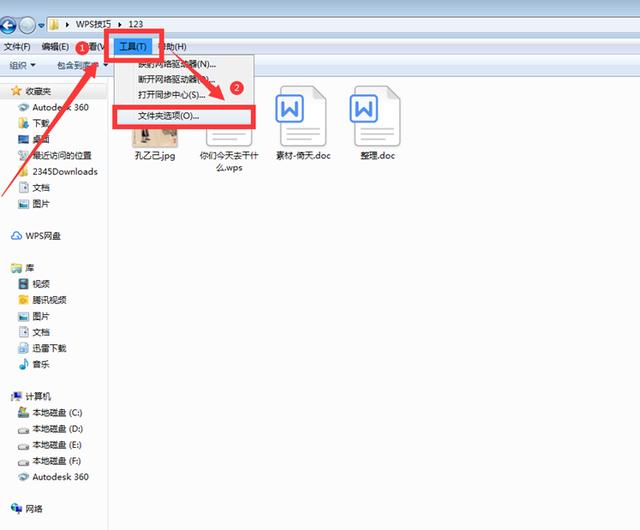Click the 素材-倚天.doc file name label
The height and width of the screenshot is (530, 640).
(x=303, y=156)
